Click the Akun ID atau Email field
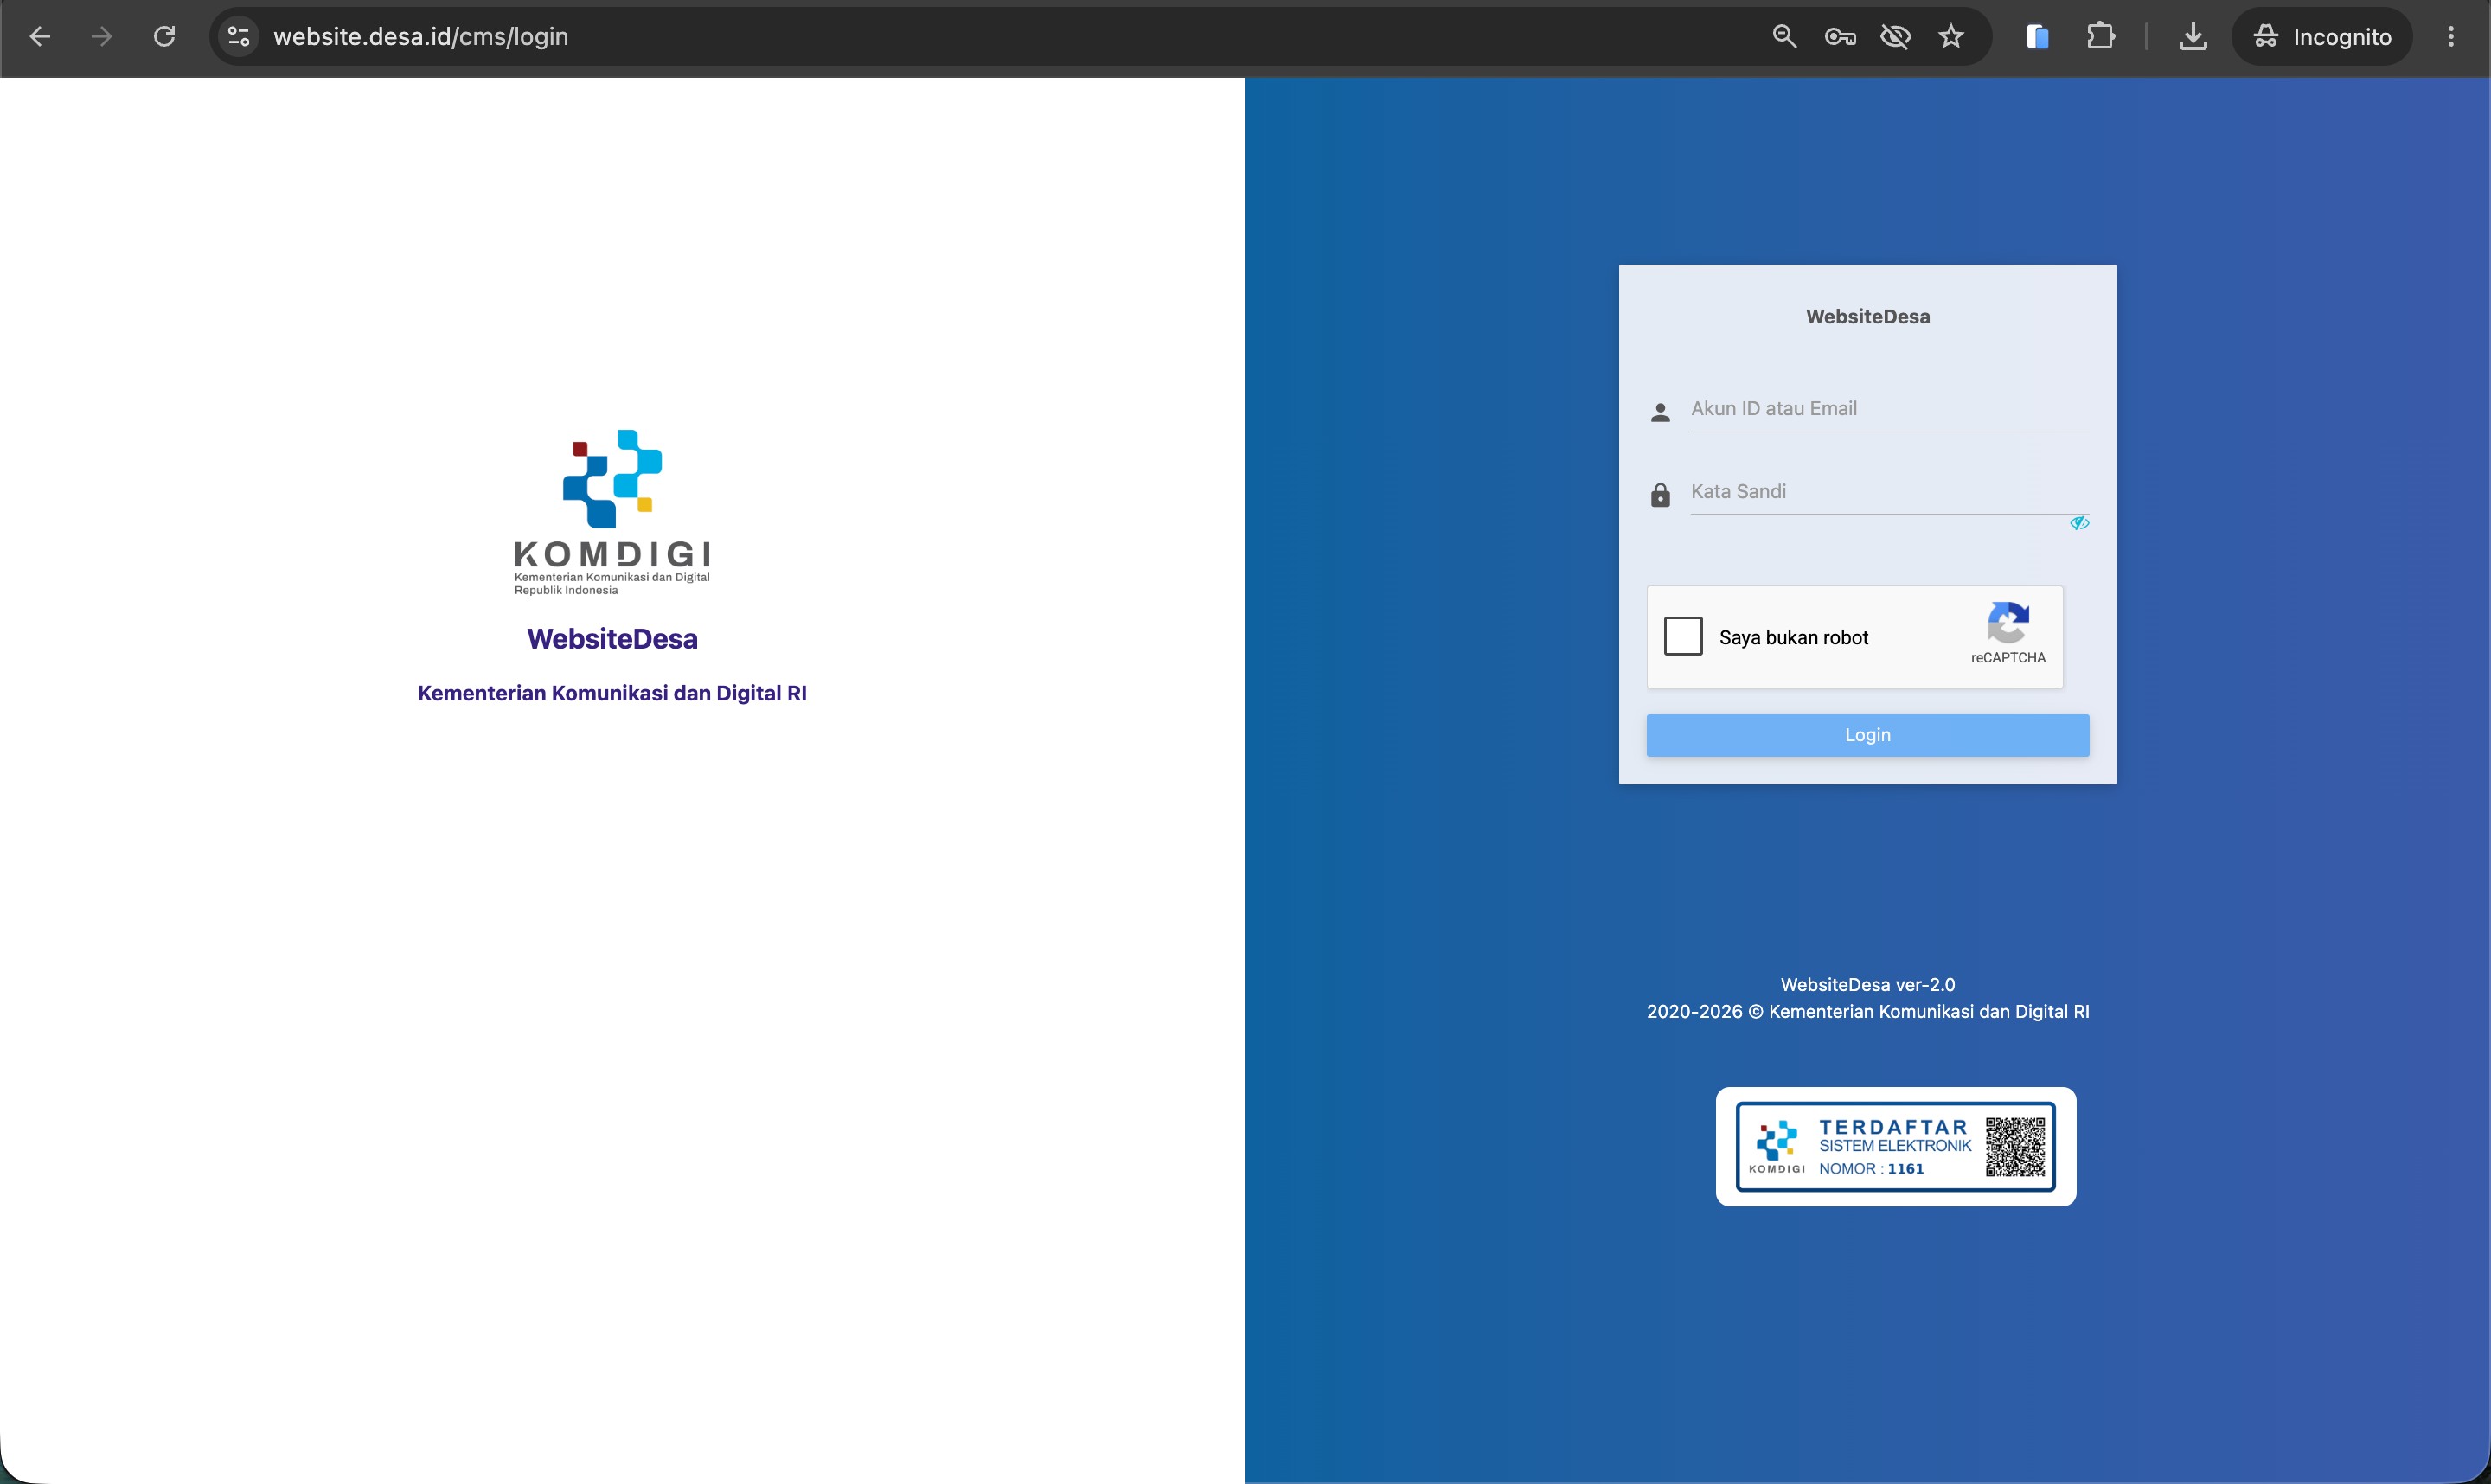The height and width of the screenshot is (1484, 2491). (1889, 409)
